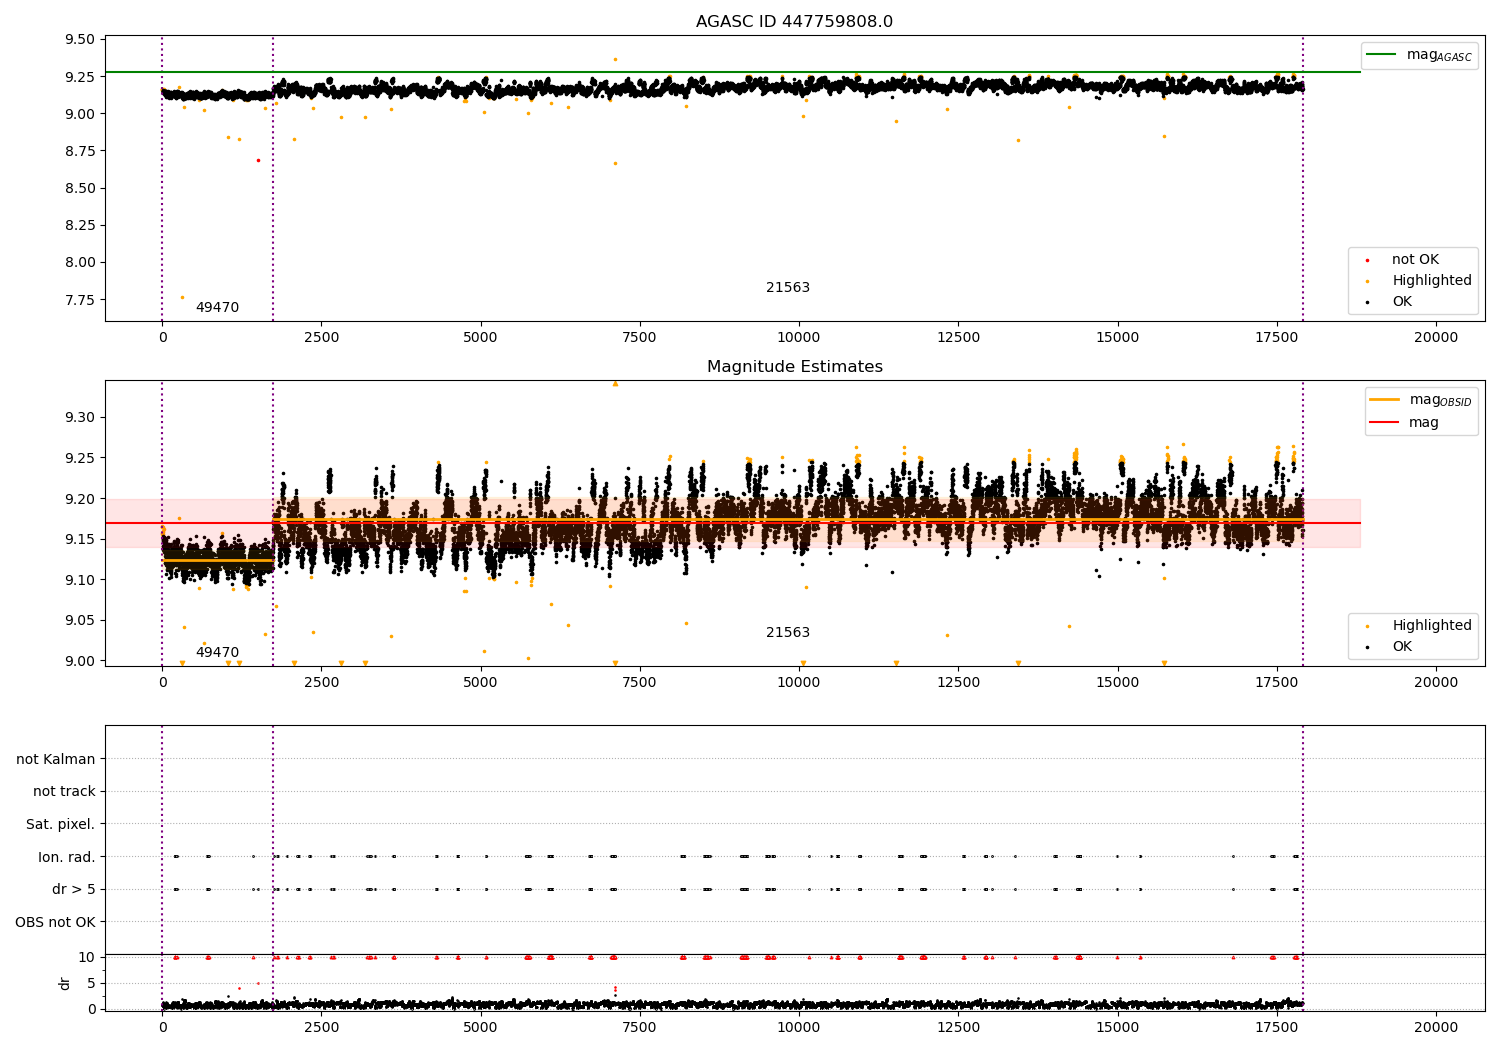Viewport: 1500px width, 1050px height.
Task: Click the '21563' annotation in Magnitude Estimates plot
Action: [788, 633]
